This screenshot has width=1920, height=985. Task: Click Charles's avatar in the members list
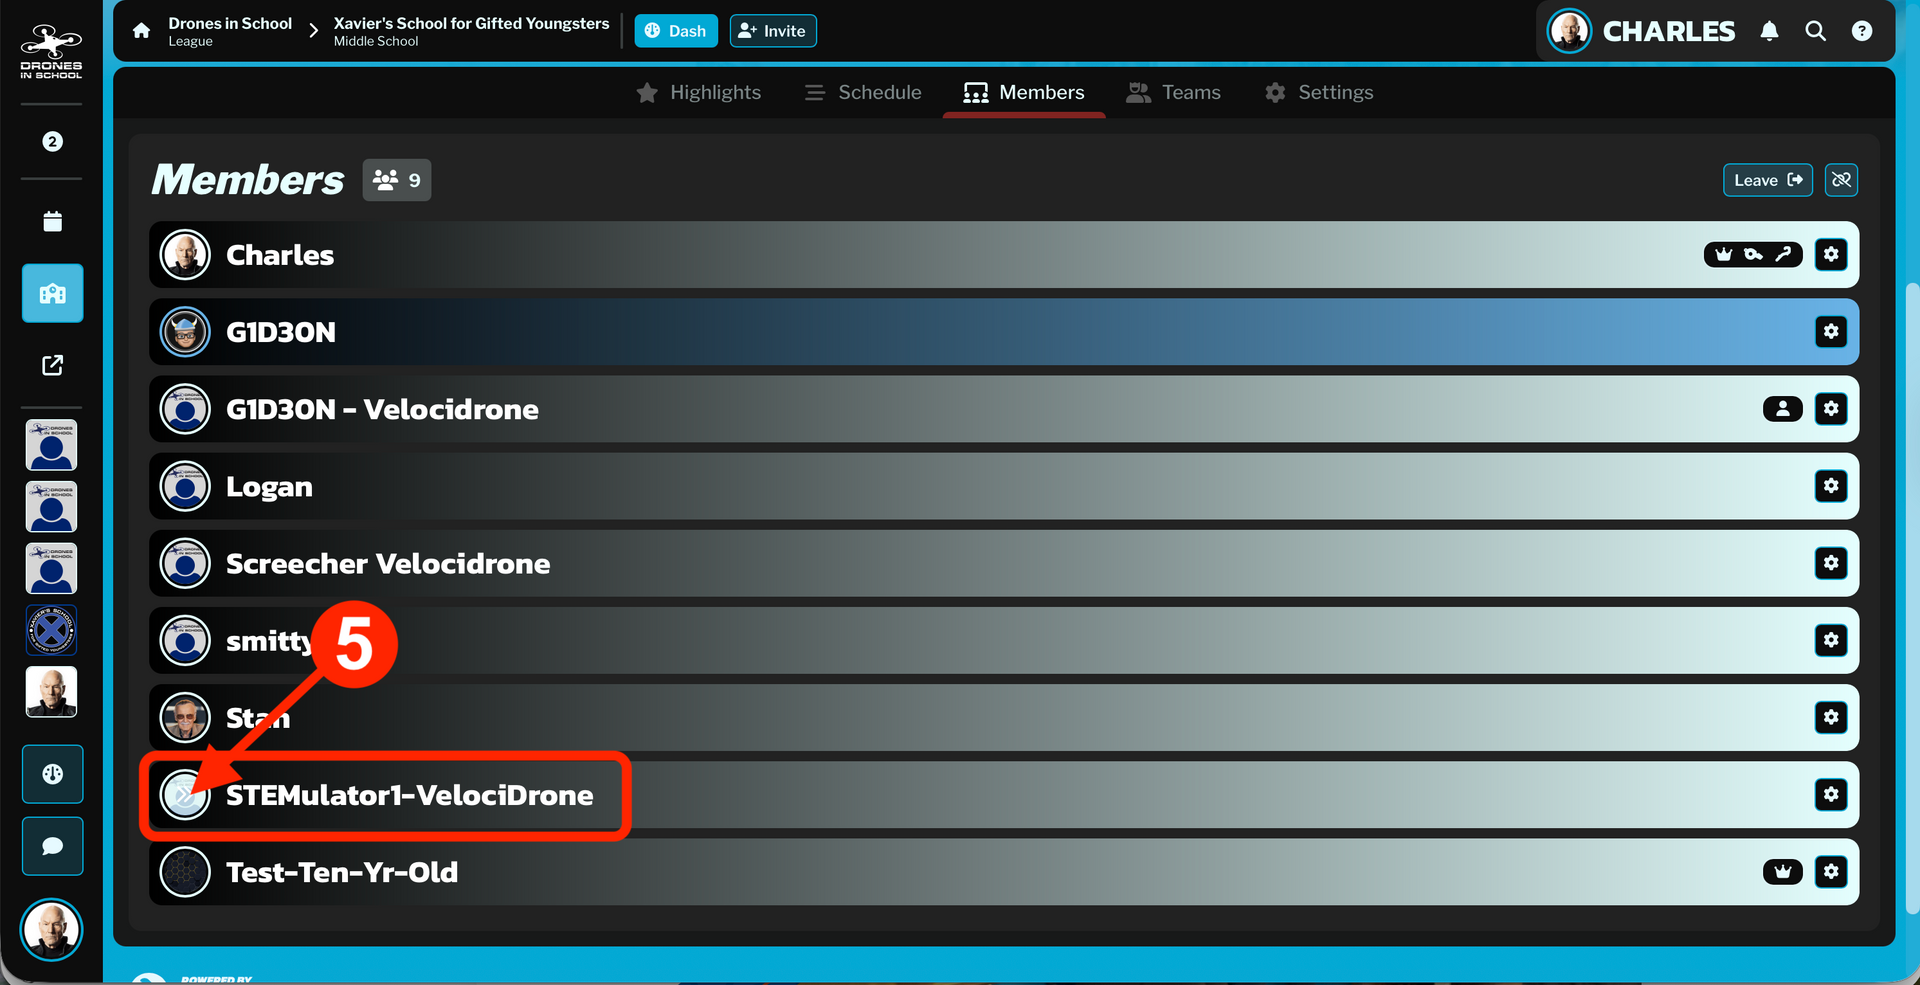(x=185, y=254)
